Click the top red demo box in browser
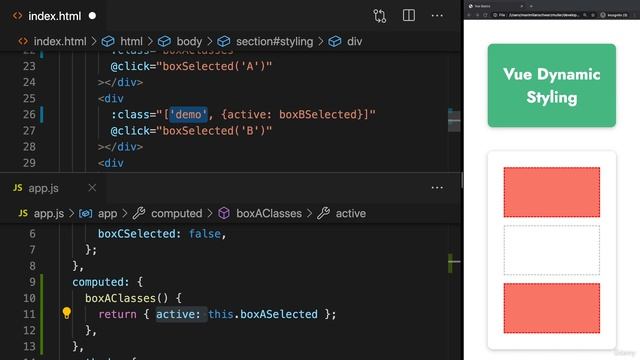 [551, 192]
